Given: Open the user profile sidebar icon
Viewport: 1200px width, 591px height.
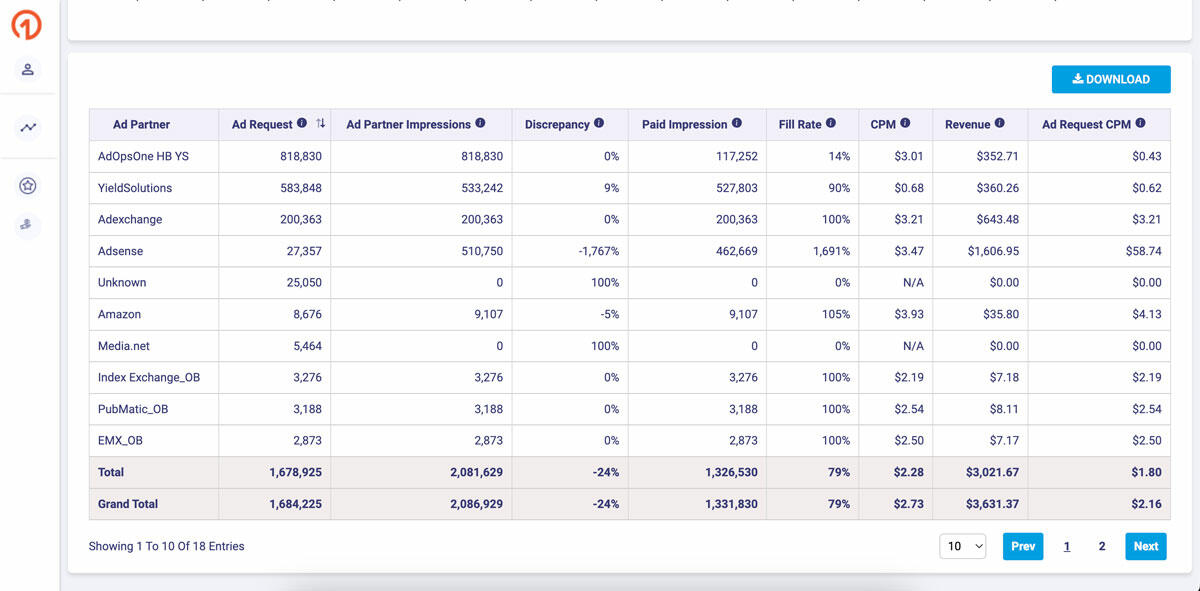Looking at the screenshot, I should (28, 69).
